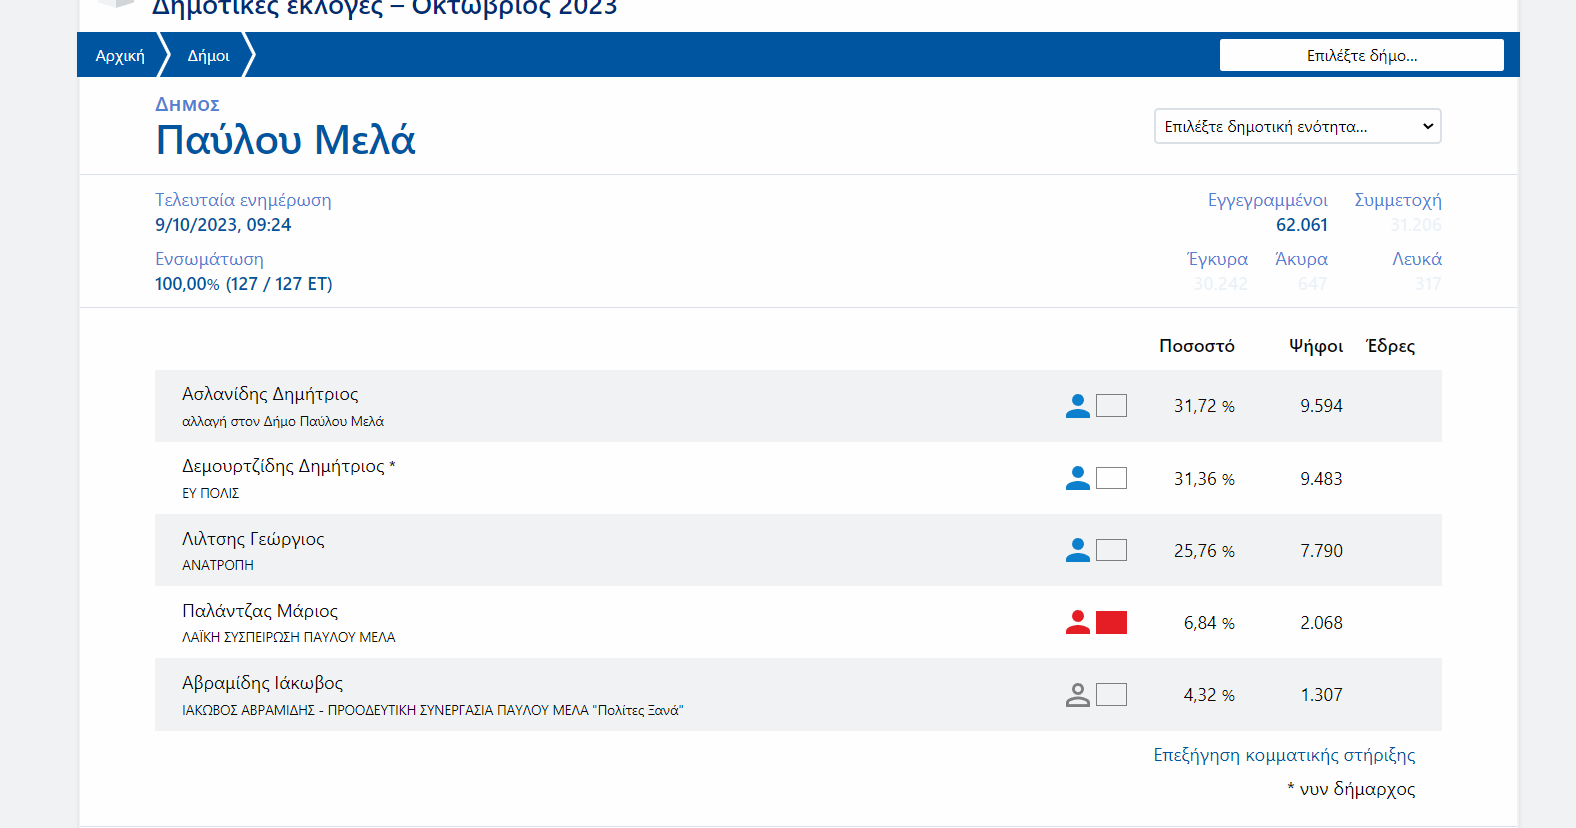Click the white party box for Αβραμίδης Ιάκωβος
This screenshot has height=828, width=1576.
coord(1111,695)
